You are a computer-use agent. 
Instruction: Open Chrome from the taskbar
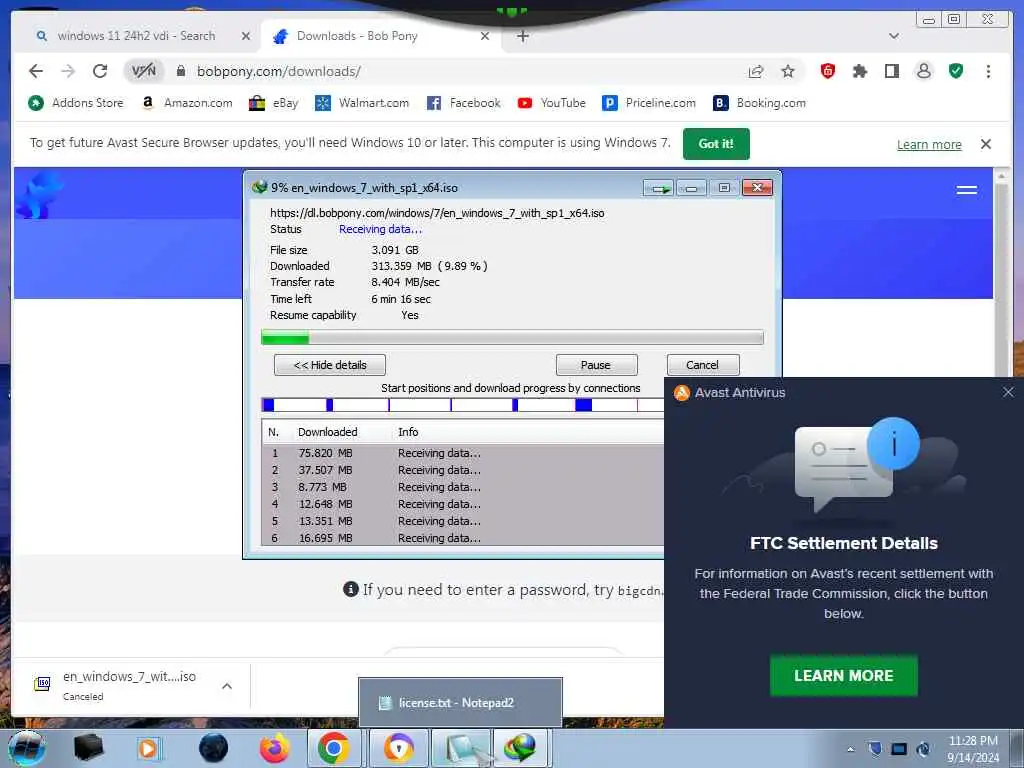pos(334,748)
